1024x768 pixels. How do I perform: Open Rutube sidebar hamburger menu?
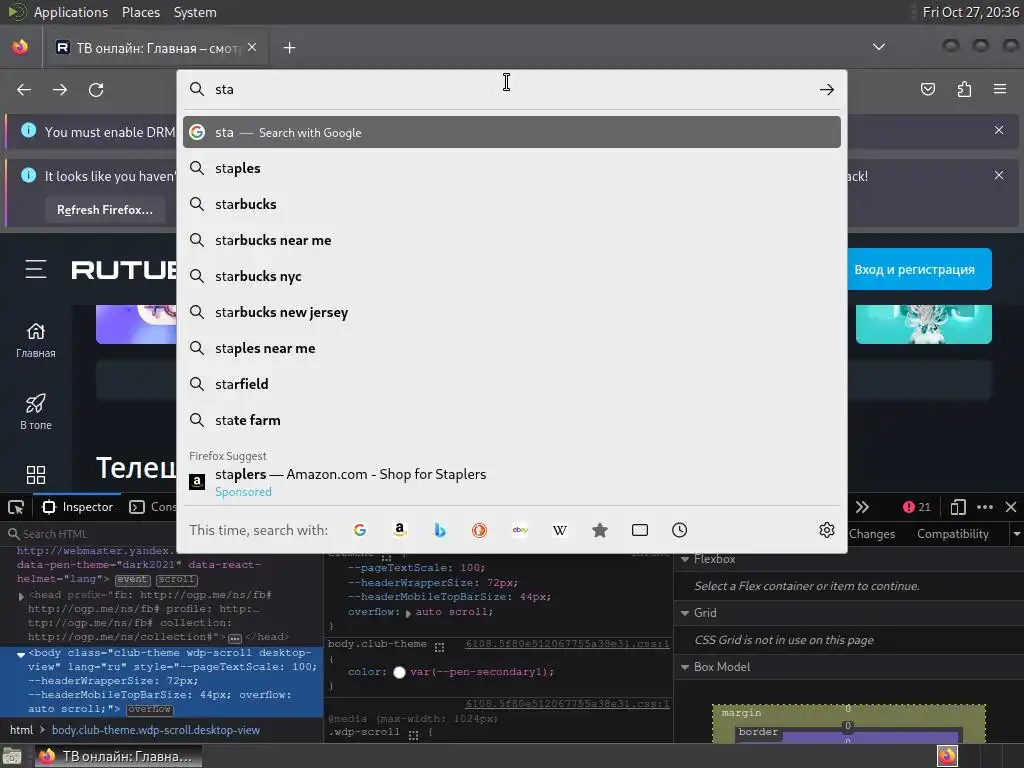click(x=36, y=269)
